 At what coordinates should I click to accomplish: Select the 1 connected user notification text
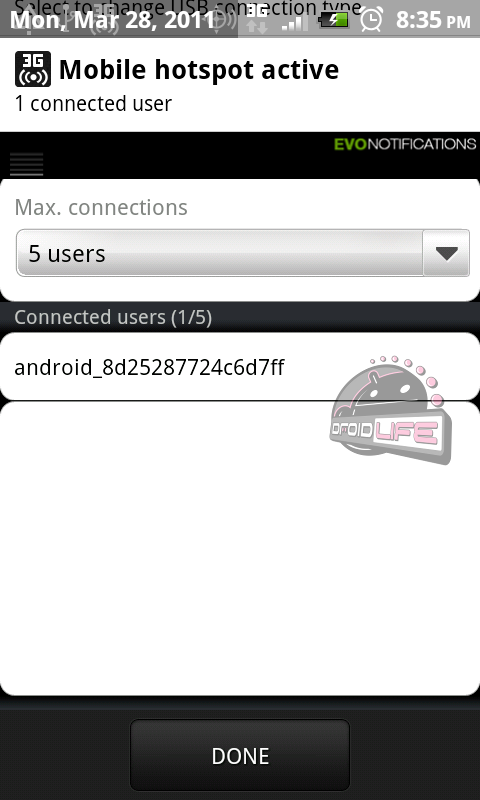(93, 104)
